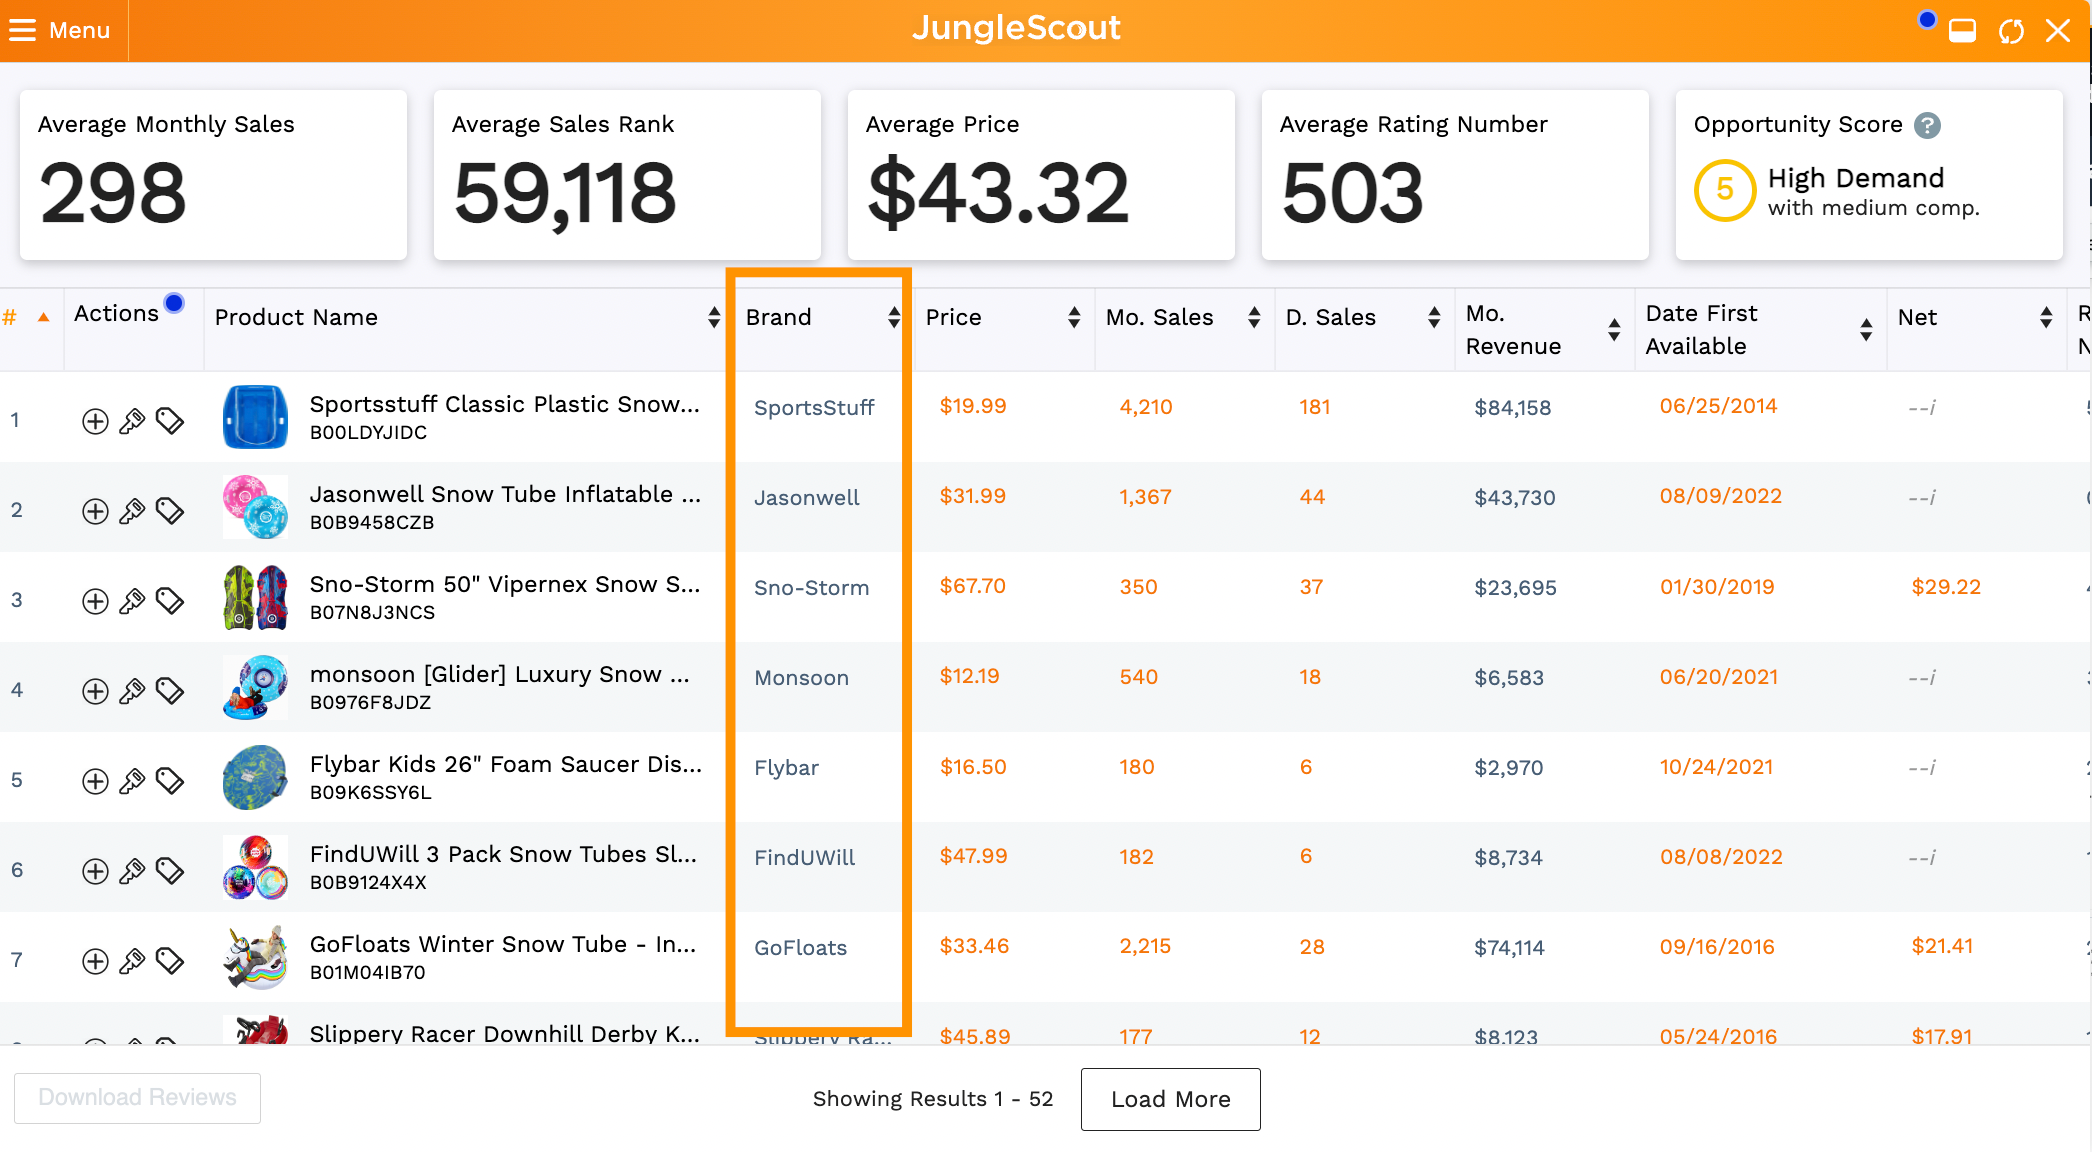Add GoFloats Snow Tube with plus icon
Screen dimensions: 2092x1152
[x=95, y=961]
